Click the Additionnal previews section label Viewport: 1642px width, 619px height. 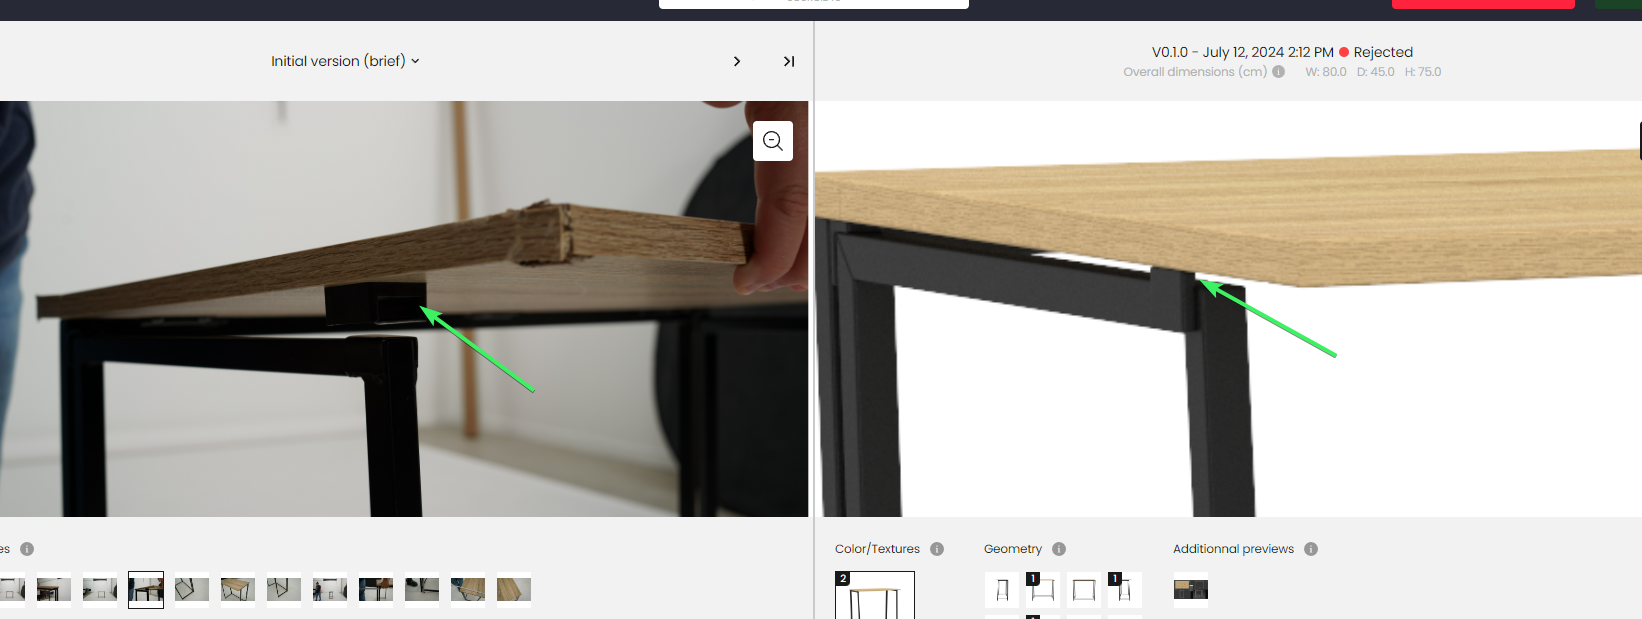tap(1233, 549)
